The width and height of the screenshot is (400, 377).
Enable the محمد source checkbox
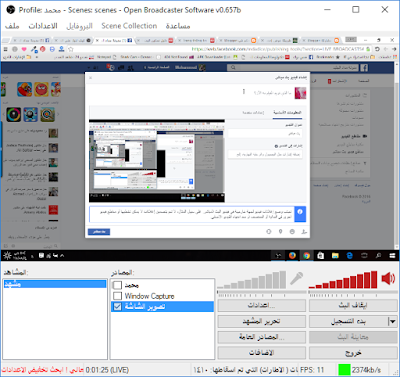coord(117,285)
